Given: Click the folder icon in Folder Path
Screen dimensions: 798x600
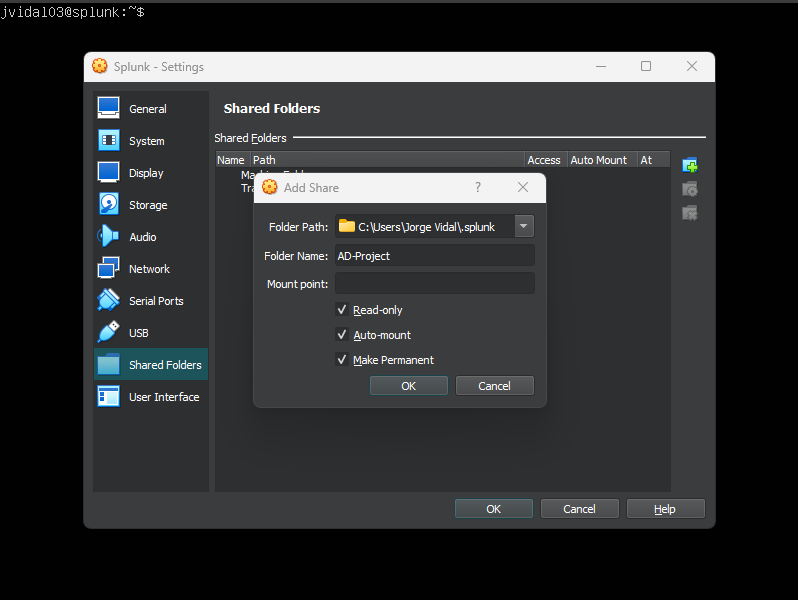Looking at the screenshot, I should (x=347, y=226).
